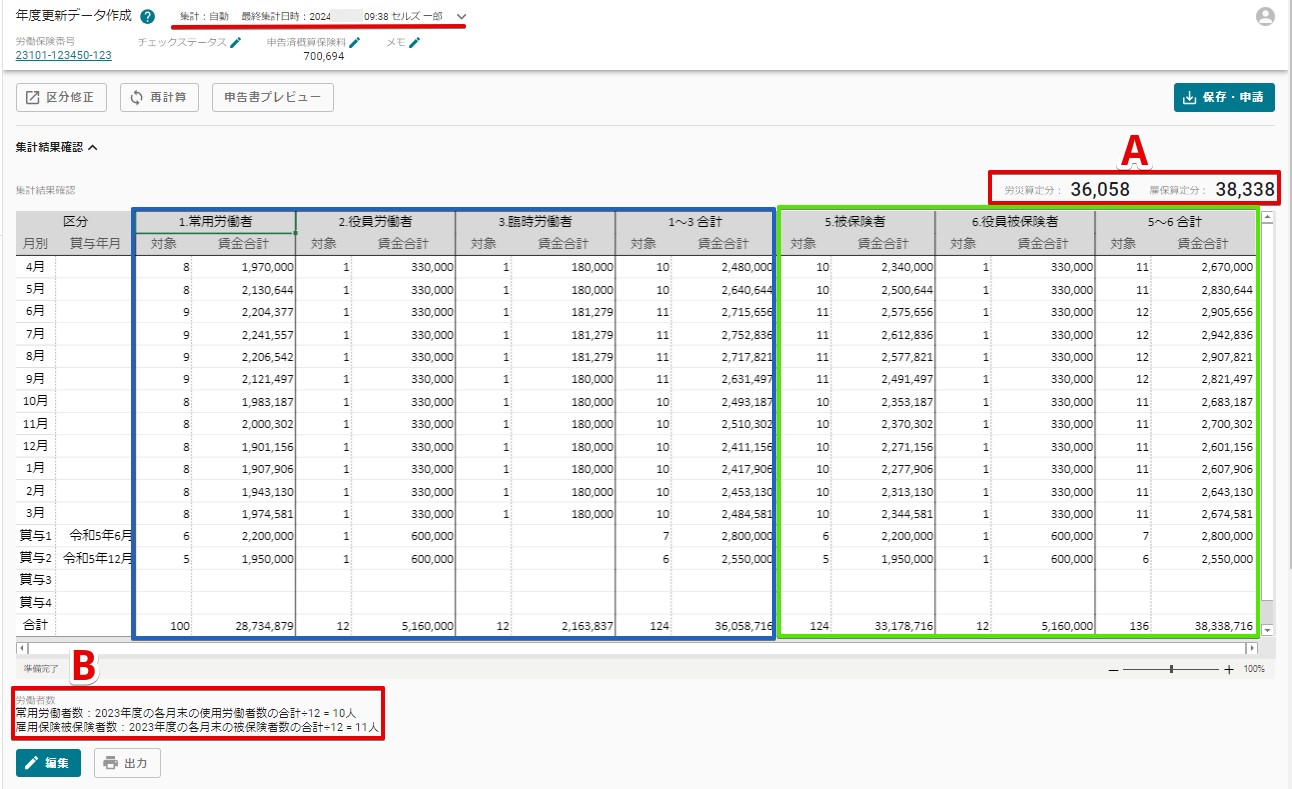The image size is (1292, 789).
Task: Select the 賞与1 row label
Action: click(35, 535)
